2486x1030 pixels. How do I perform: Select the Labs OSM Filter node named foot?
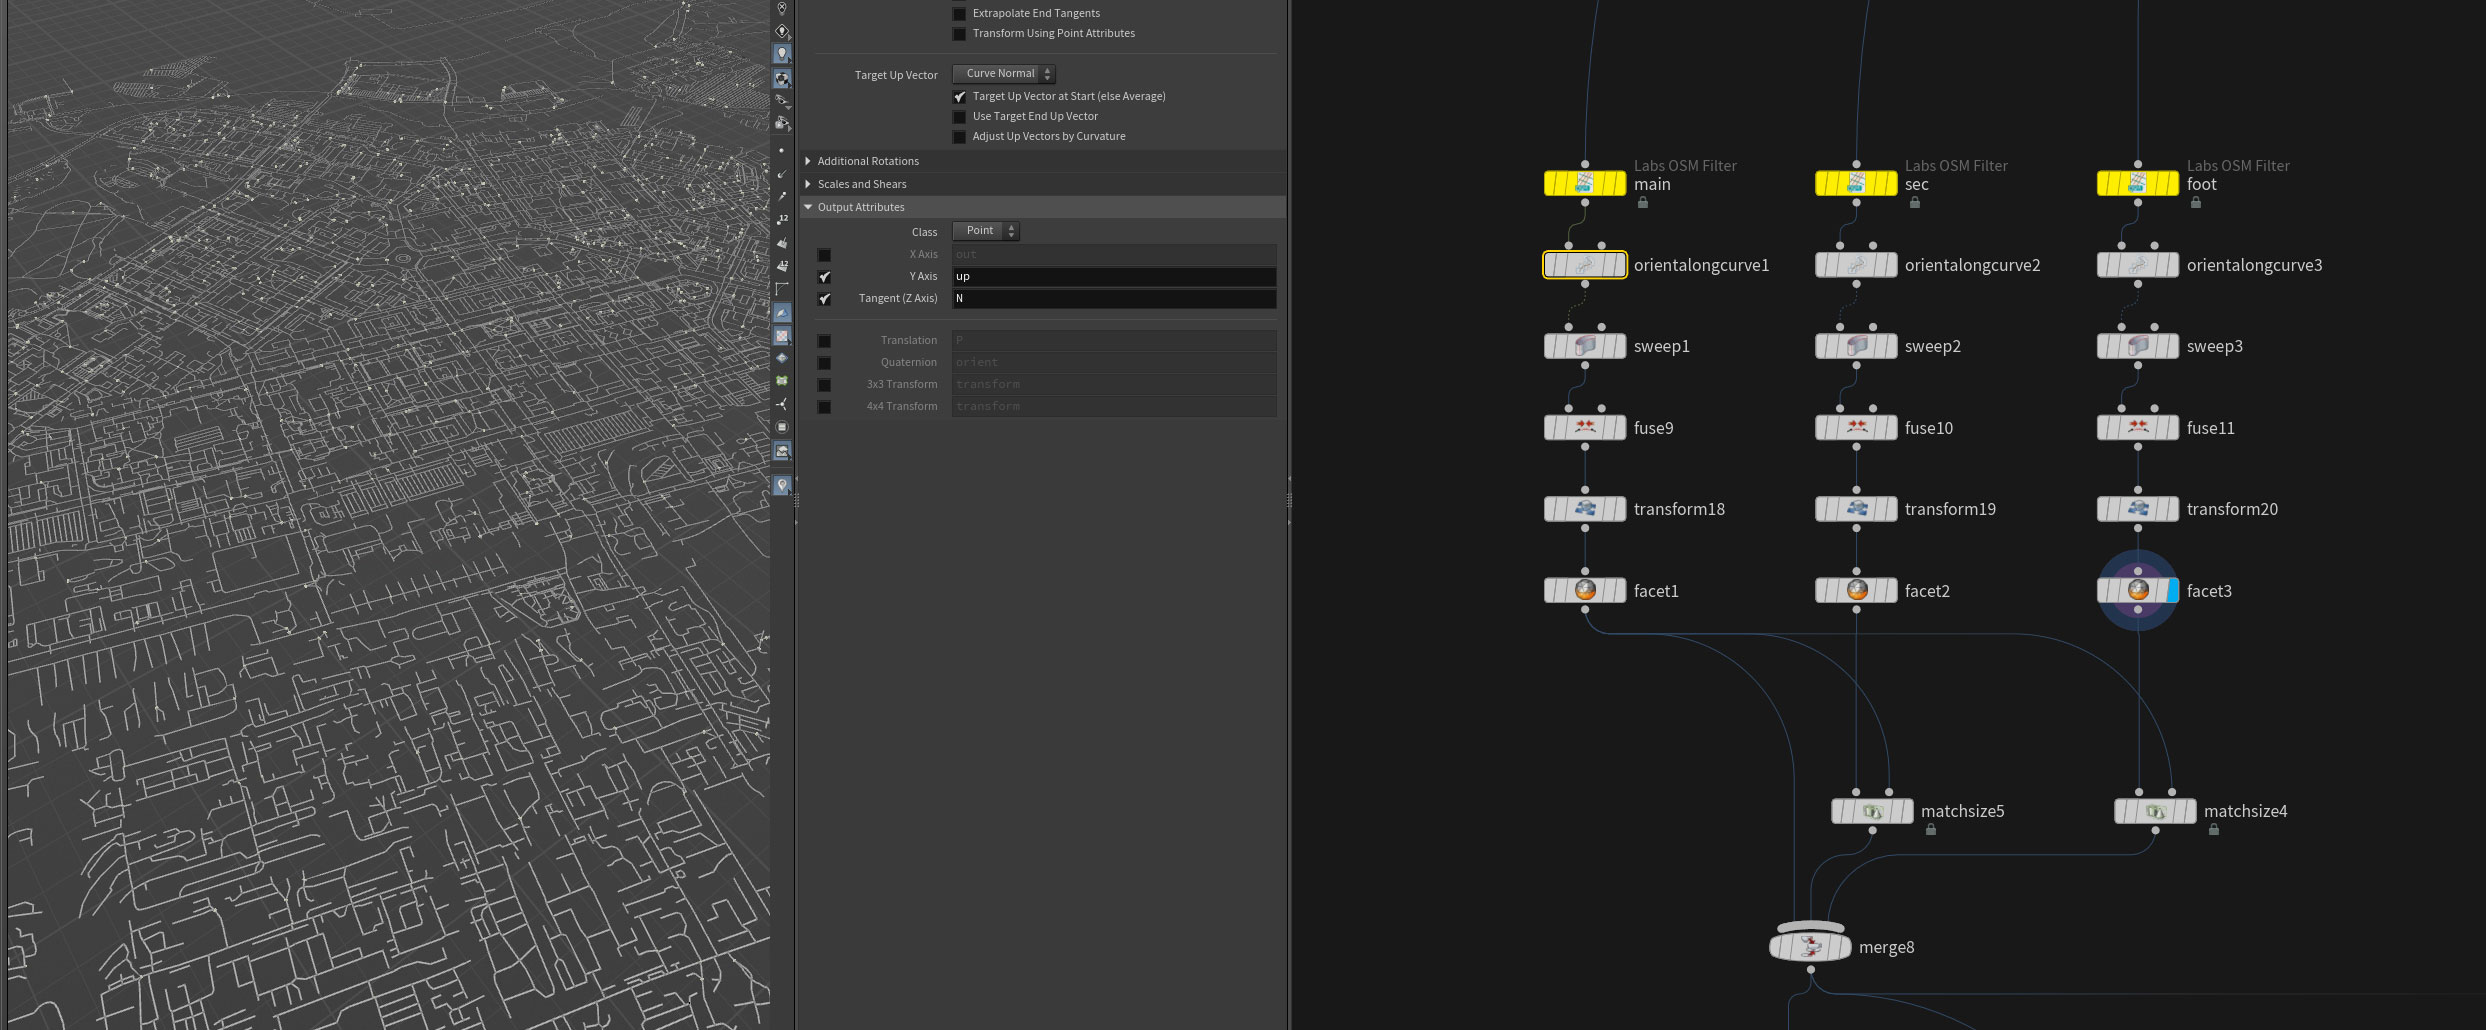(2138, 184)
